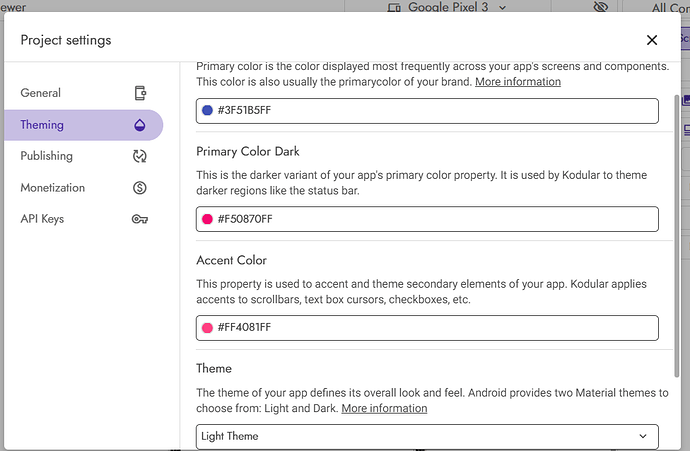The height and width of the screenshot is (451, 690).
Task: Click the Monetization dollar icon
Action: pyautogui.click(x=140, y=188)
